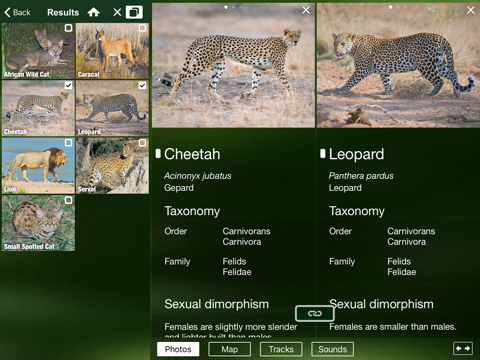480x360 pixels.
Task: Close the Cheetah panel
Action: click(306, 10)
